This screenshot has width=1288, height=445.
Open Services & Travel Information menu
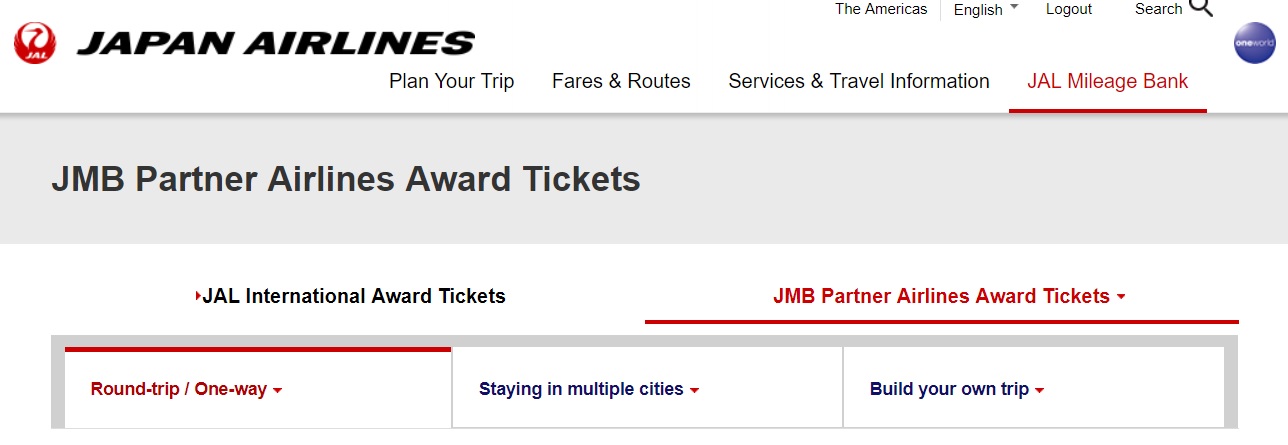(x=858, y=81)
